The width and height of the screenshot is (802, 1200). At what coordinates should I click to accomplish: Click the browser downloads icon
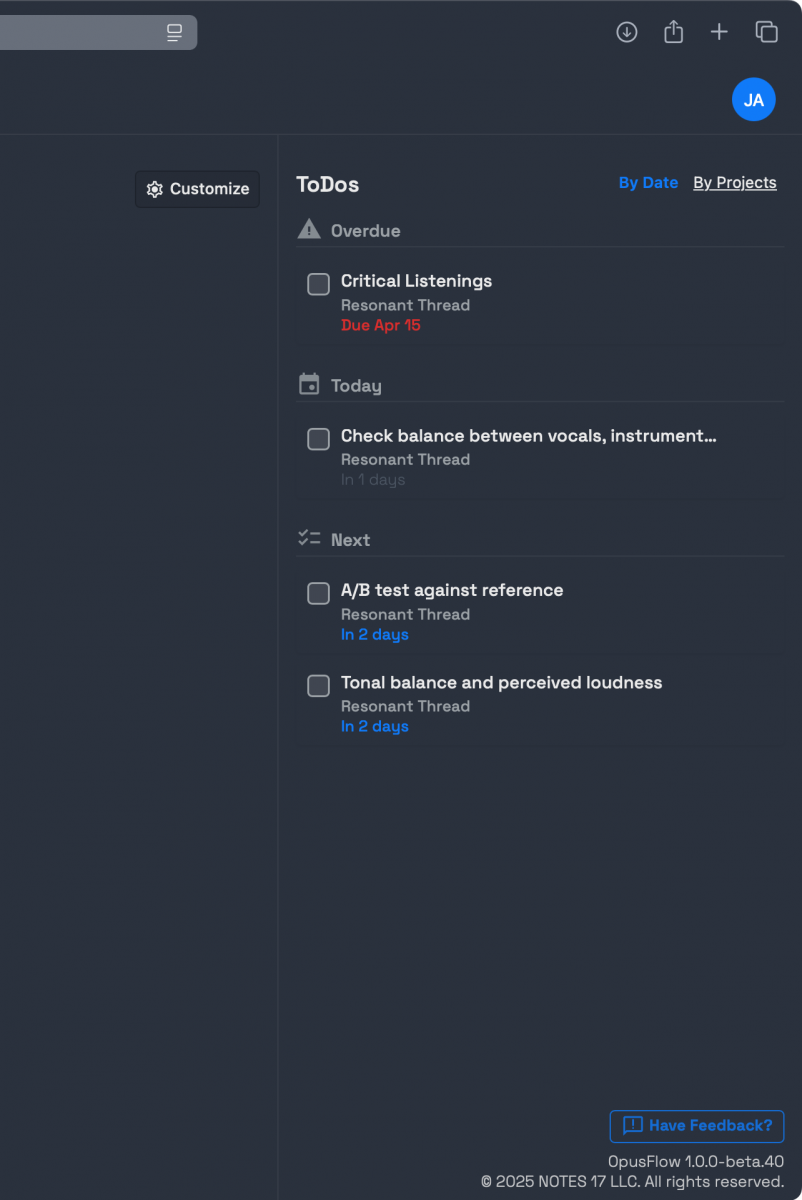coord(627,32)
